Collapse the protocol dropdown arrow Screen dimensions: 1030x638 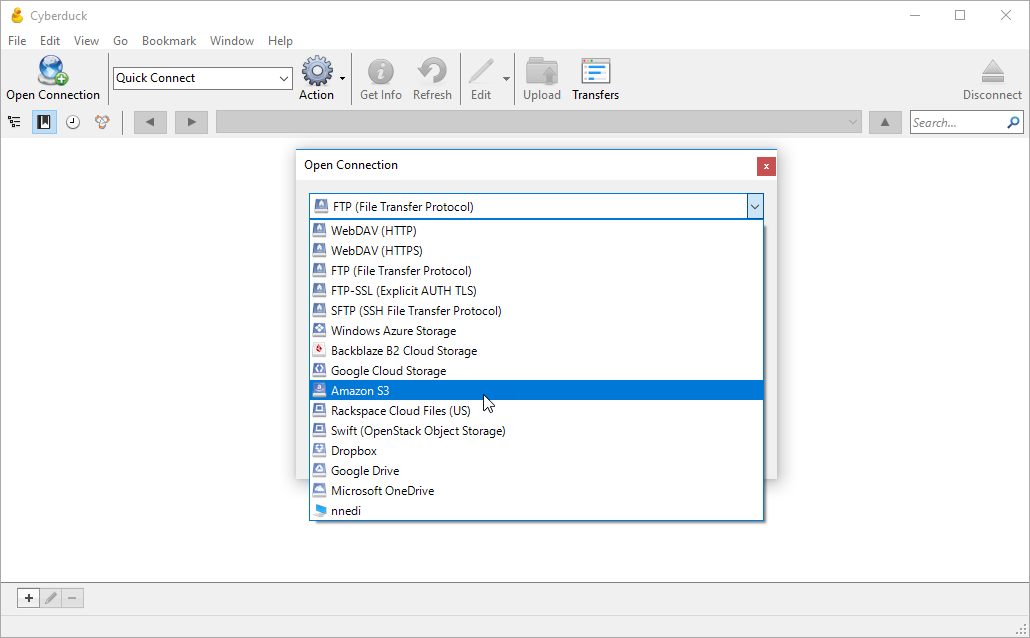755,207
